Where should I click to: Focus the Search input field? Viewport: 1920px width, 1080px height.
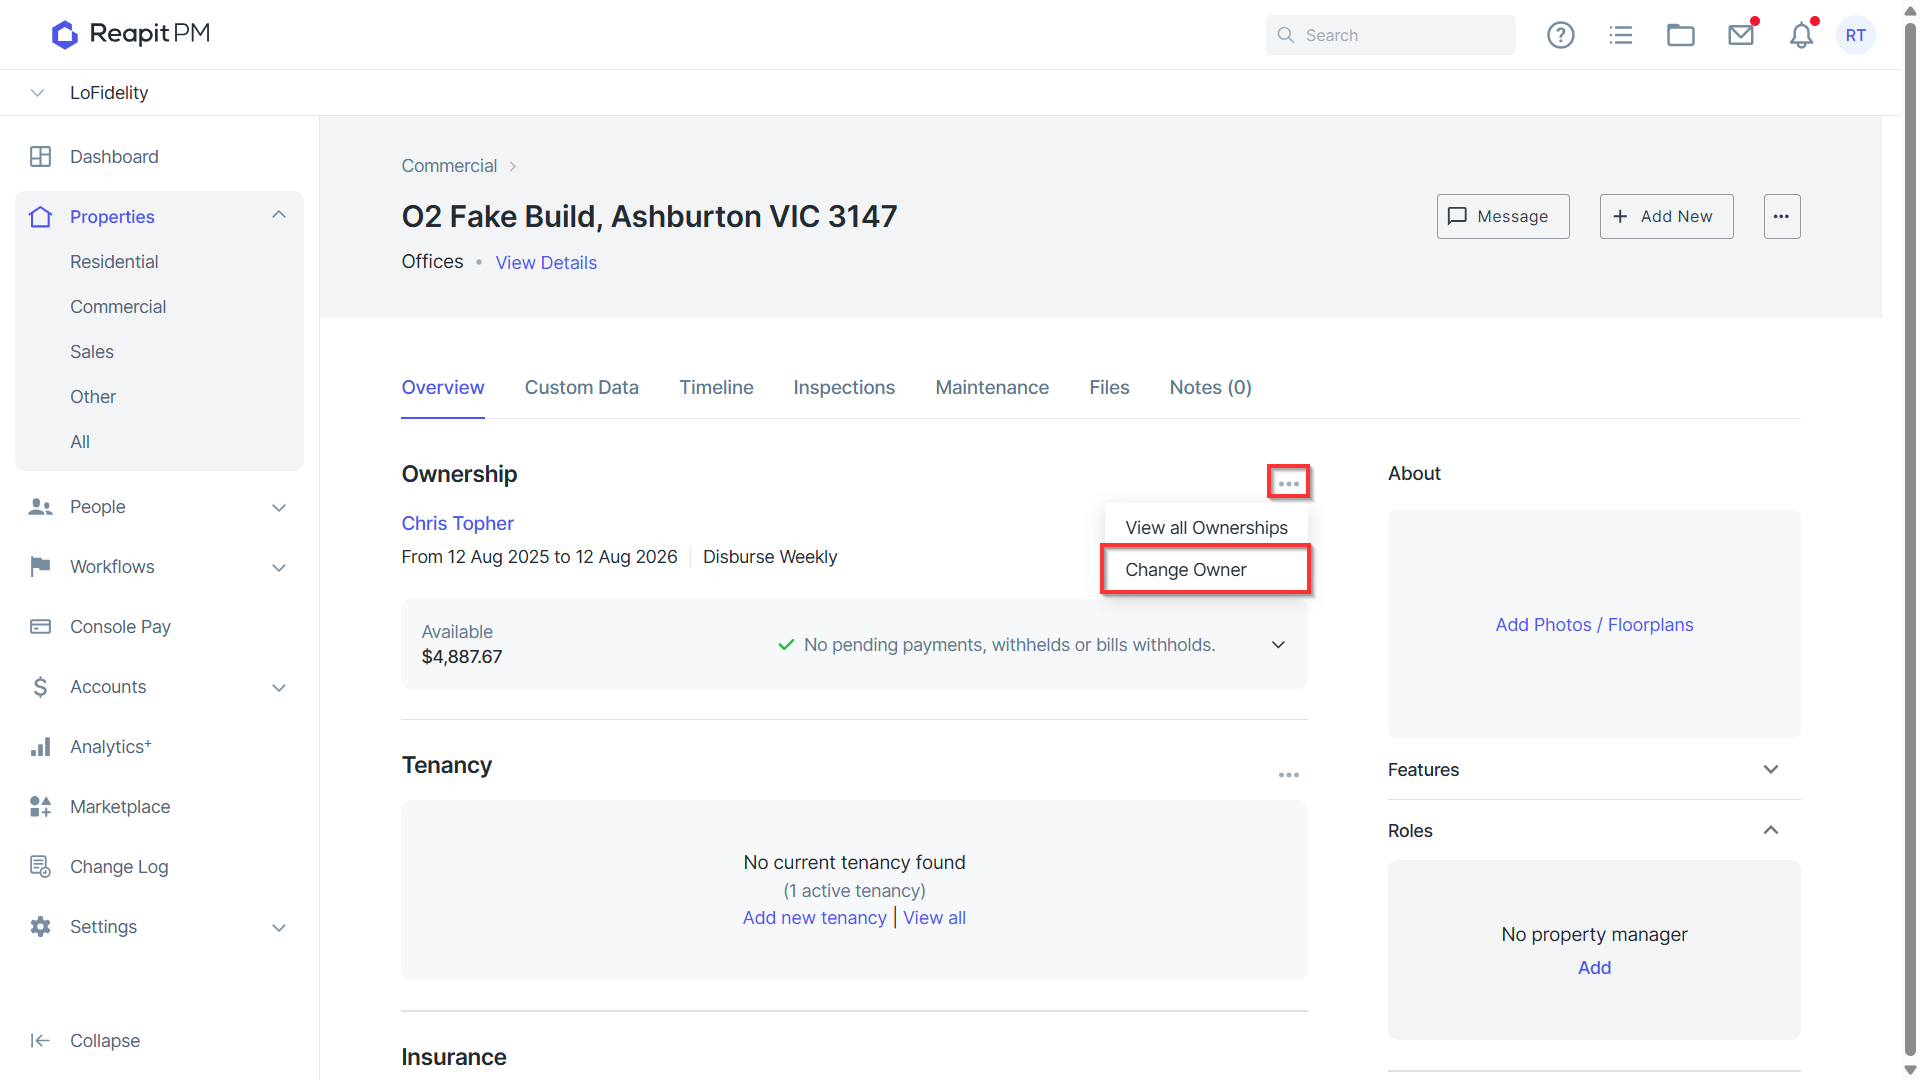(x=1389, y=35)
